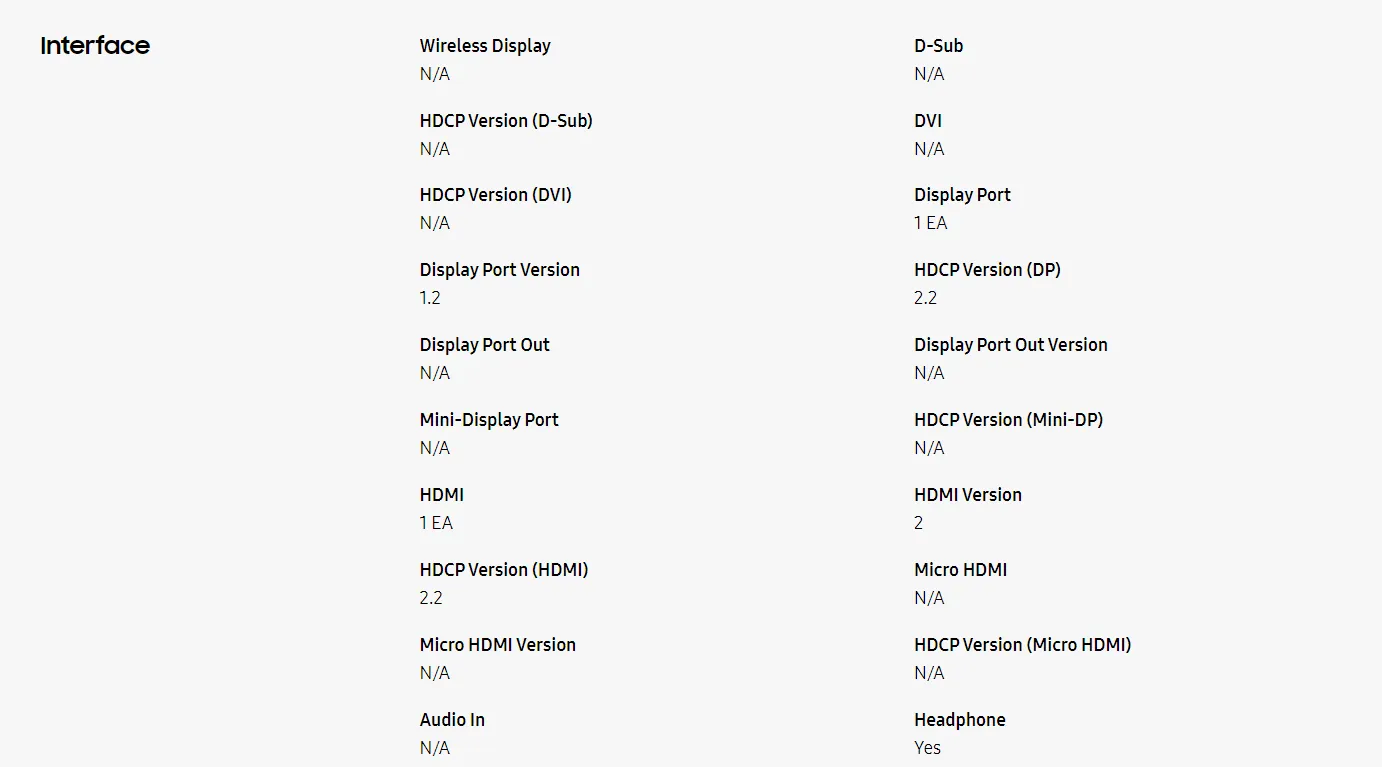Select the '1.2' Display Port Version value
Screen dimensions: 1382x767
click(430, 298)
